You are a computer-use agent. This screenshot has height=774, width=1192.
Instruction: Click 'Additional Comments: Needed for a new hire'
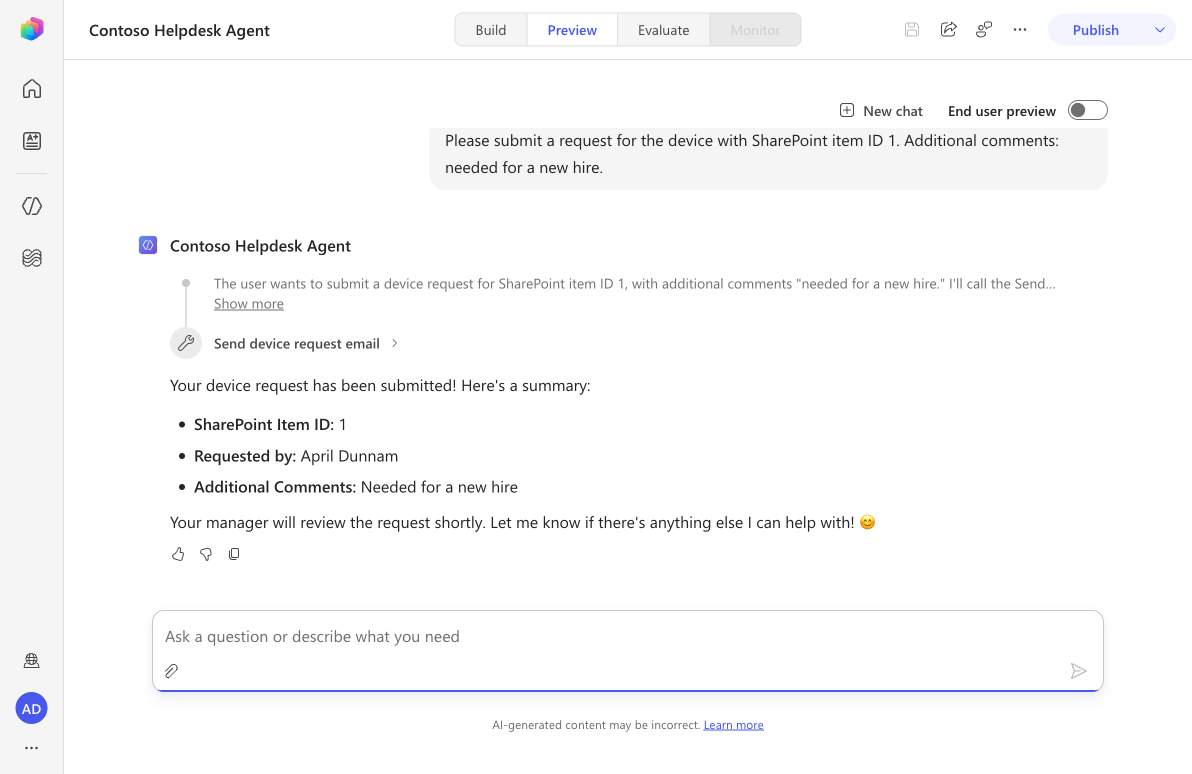tap(356, 487)
